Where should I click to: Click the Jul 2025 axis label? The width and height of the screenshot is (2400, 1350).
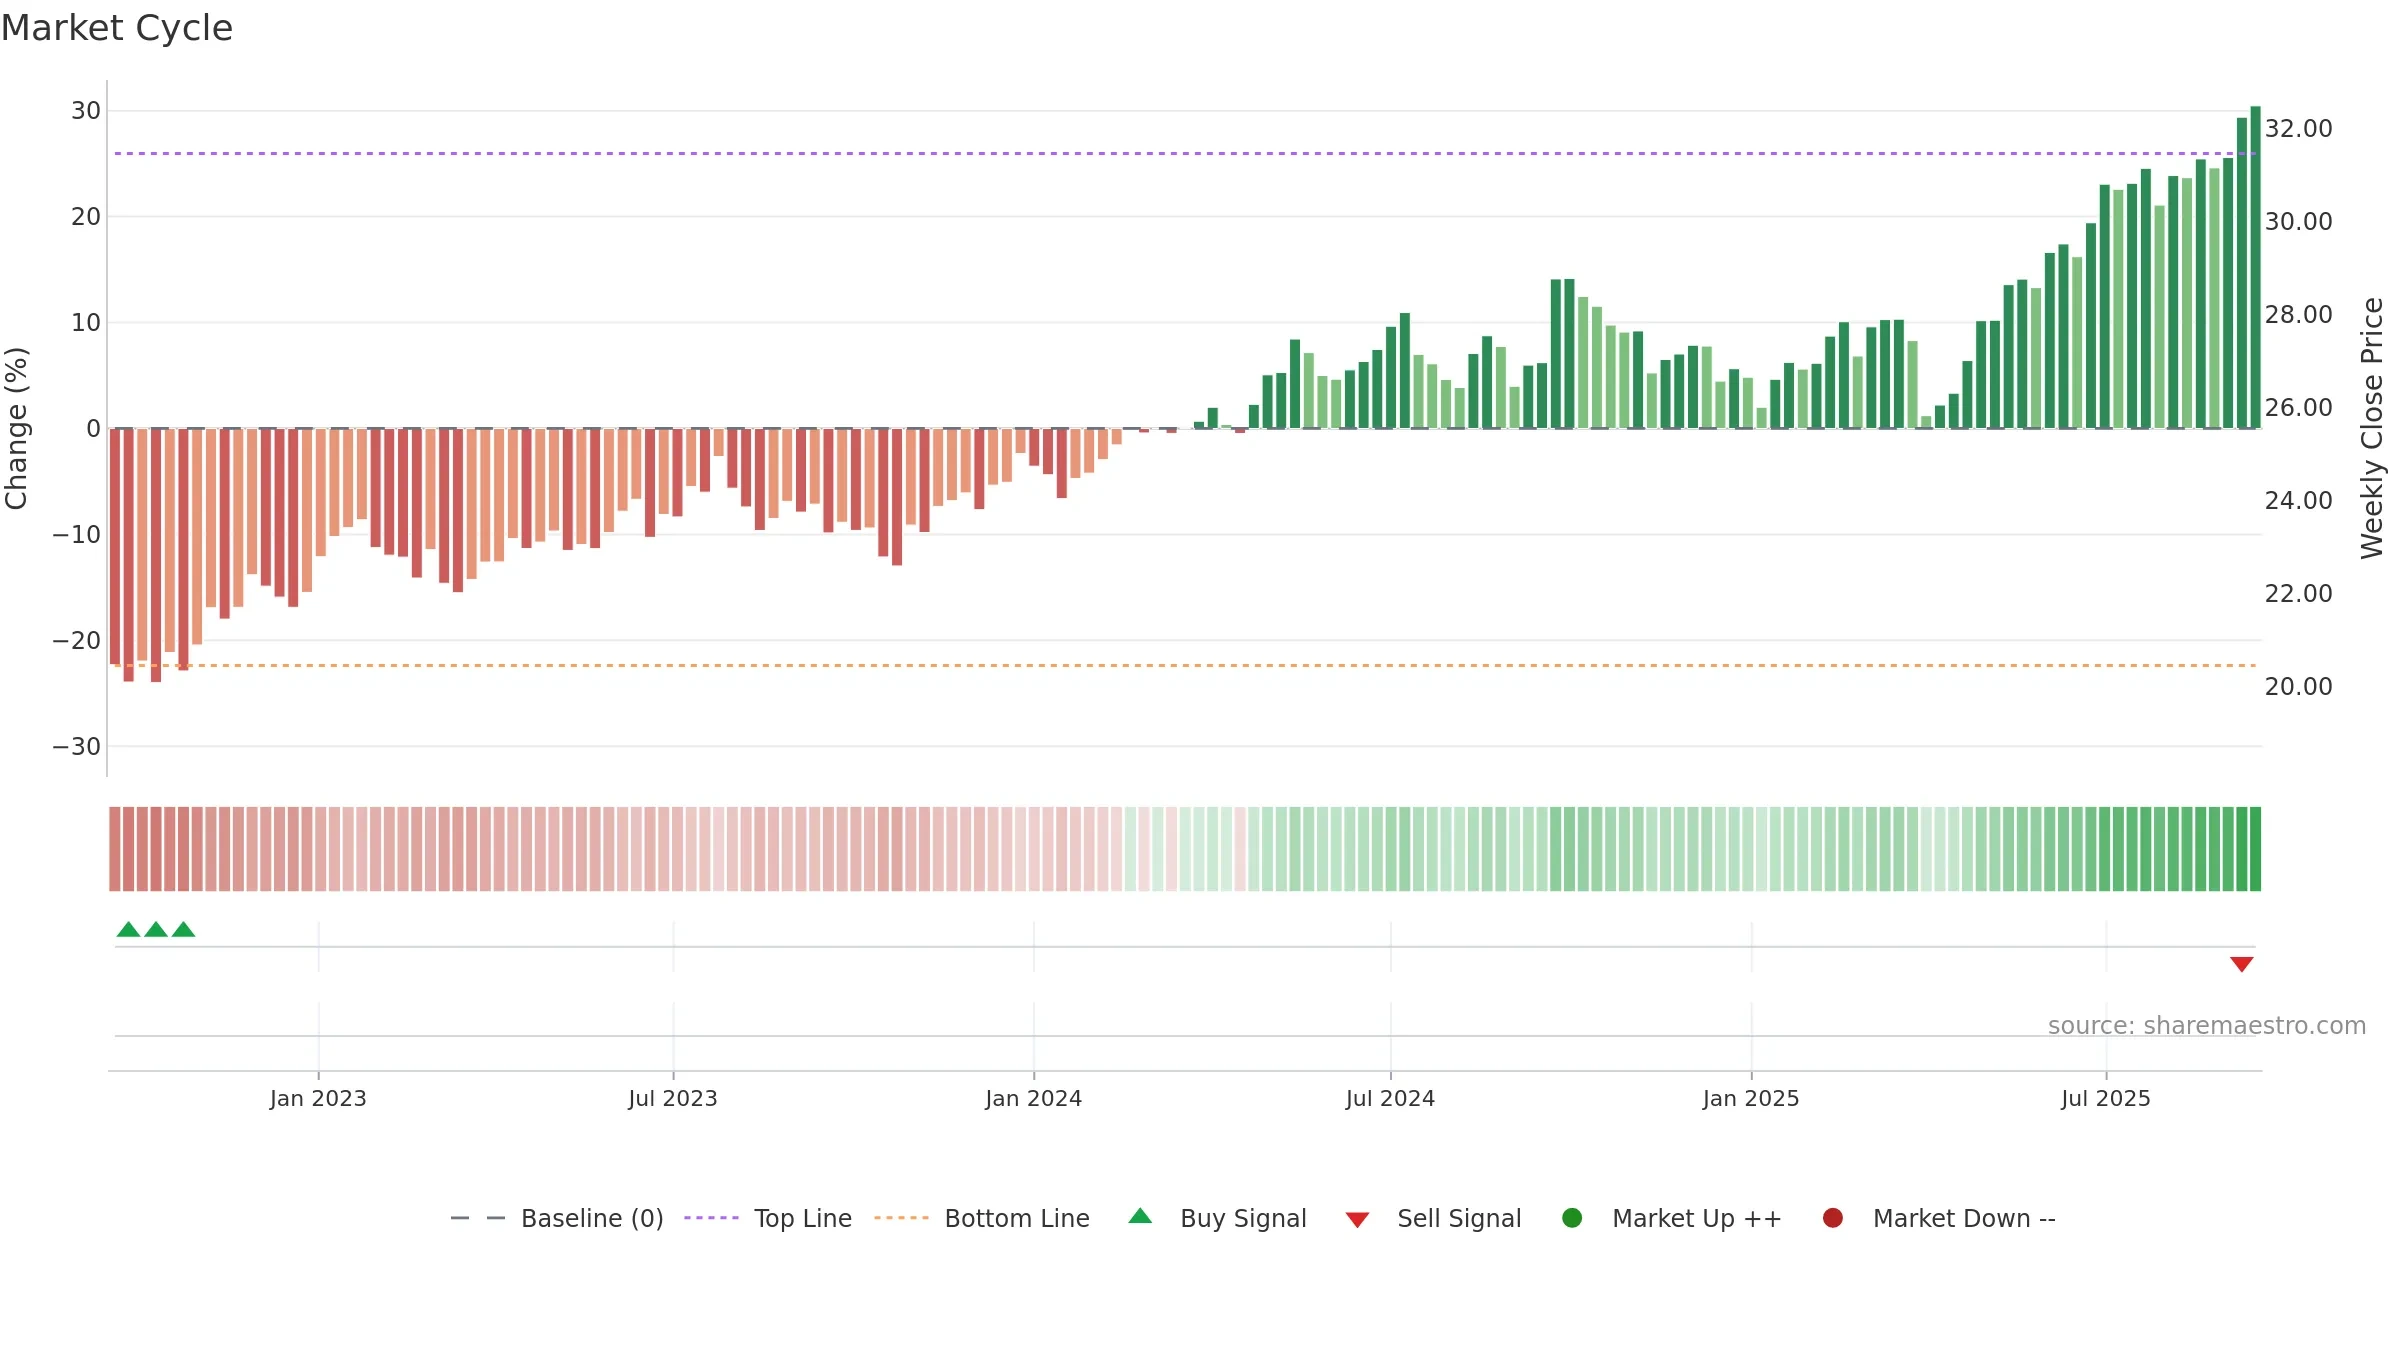(2106, 1098)
